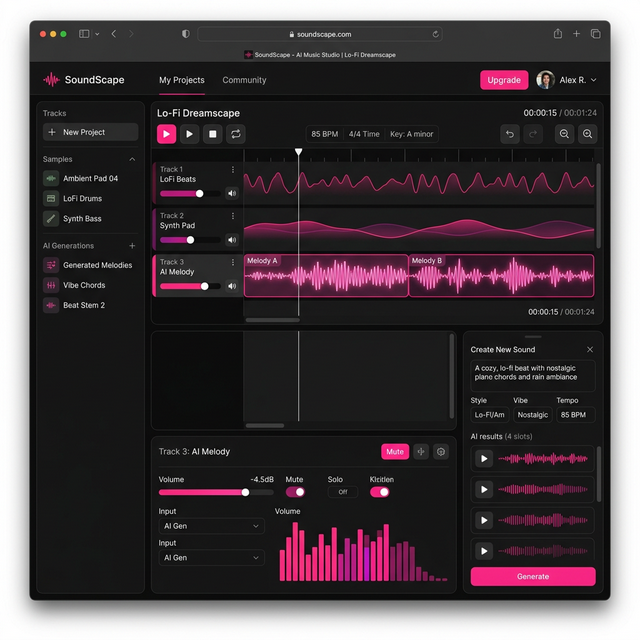This screenshot has width=640, height=640.
Task: Click the Synth Bass sample icon
Action: (51, 218)
